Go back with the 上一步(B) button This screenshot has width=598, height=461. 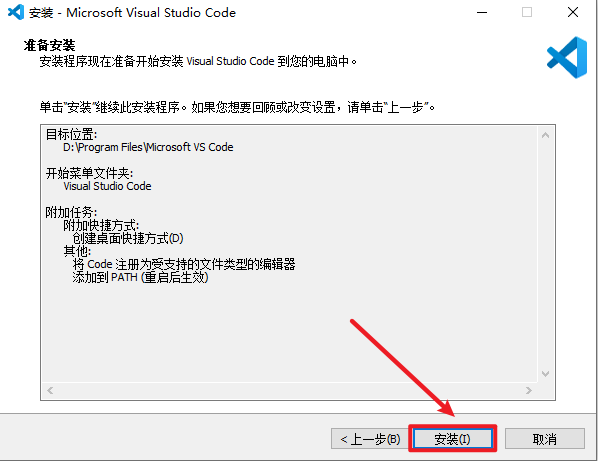click(370, 439)
